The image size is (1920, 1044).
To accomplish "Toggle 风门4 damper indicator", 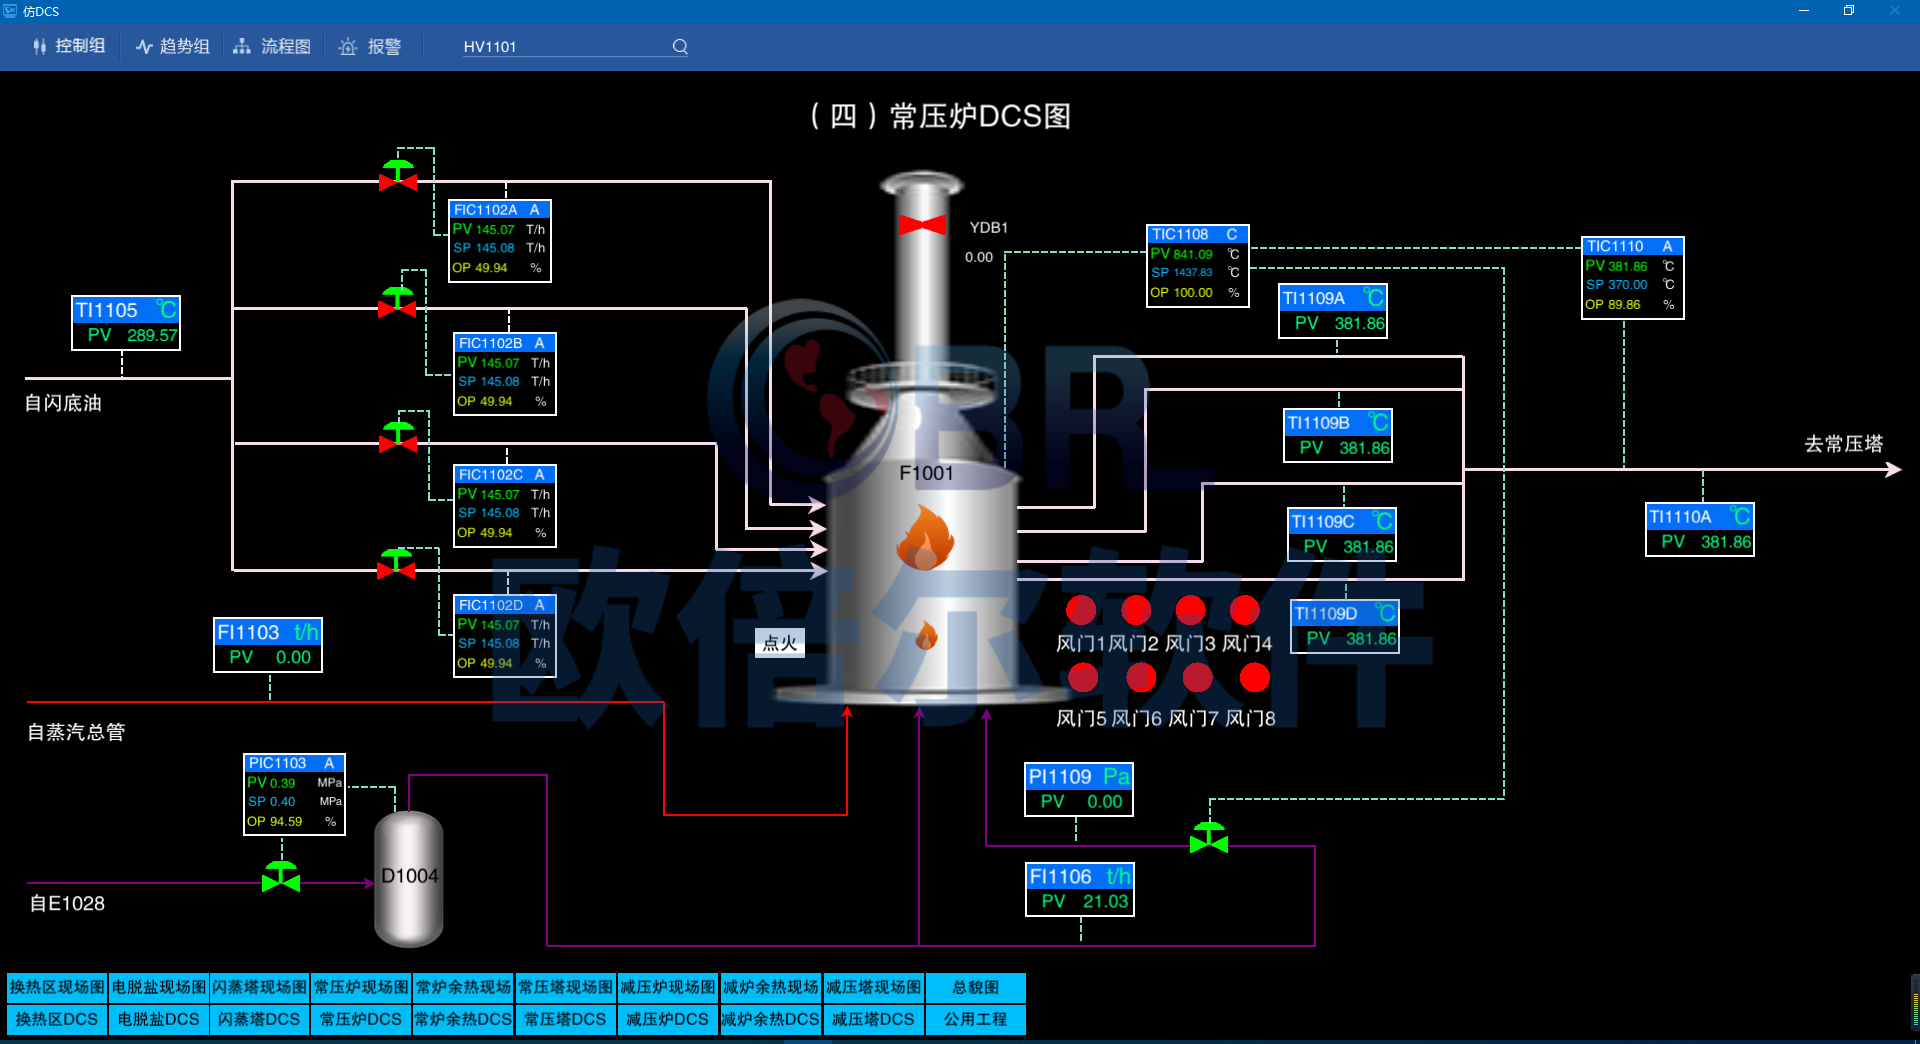I will click(1245, 610).
